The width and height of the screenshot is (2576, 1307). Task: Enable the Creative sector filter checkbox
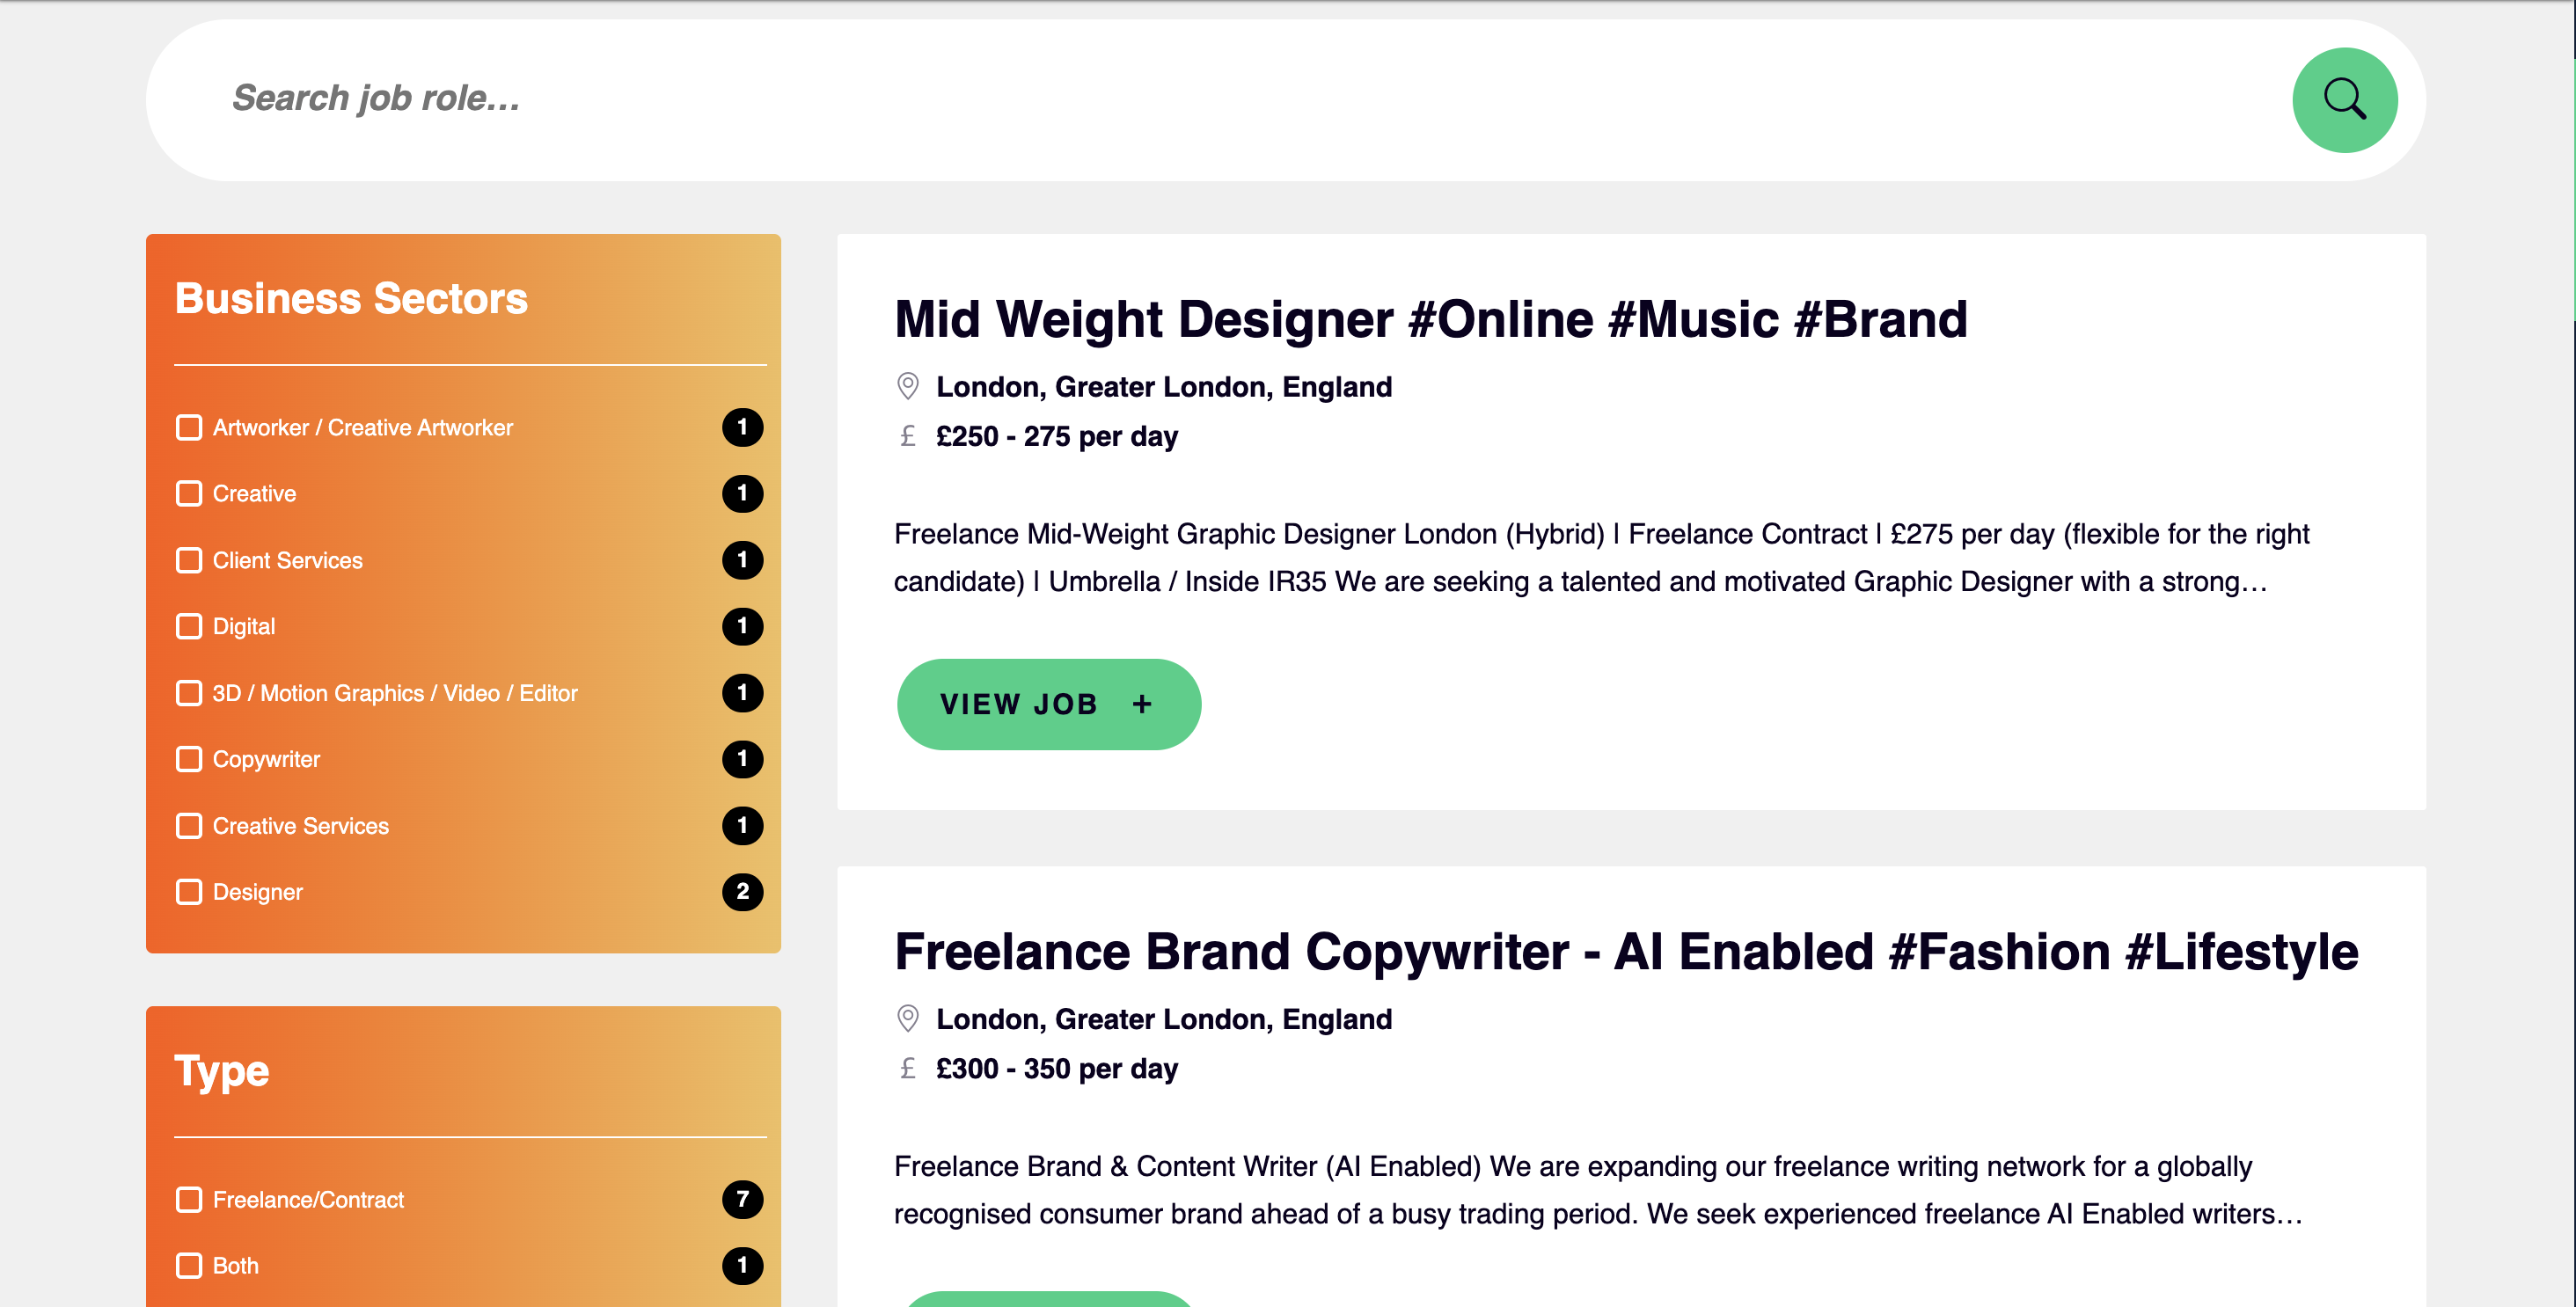[x=189, y=493]
